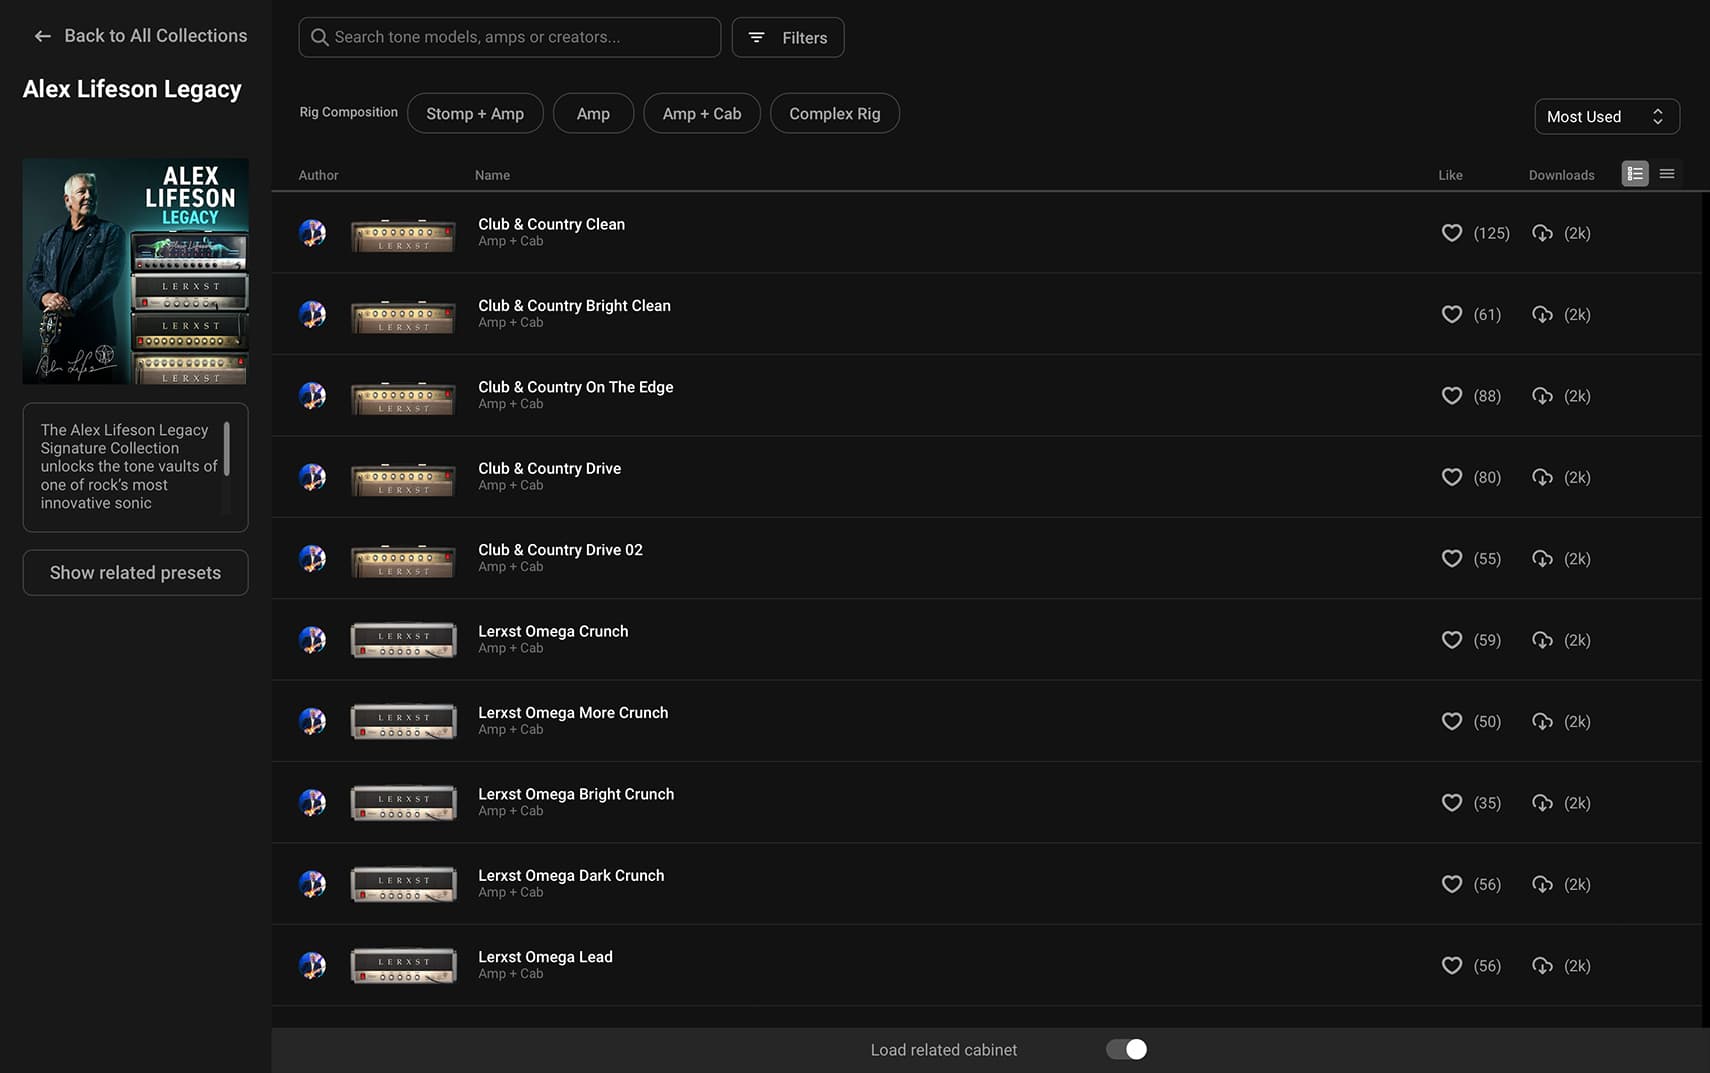
Task: Select the "Lerxst Omega Lead" name
Action: coord(545,957)
